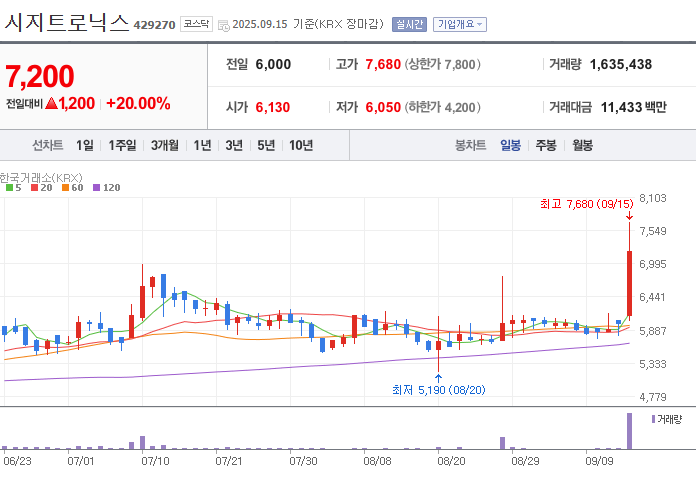Click the 최고 7,680 (09/15) annotation
Image resolution: width=696 pixels, height=497 pixels.
click(x=586, y=204)
